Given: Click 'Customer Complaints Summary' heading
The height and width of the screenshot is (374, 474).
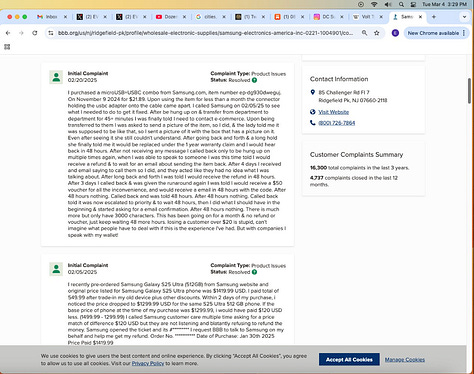Looking at the screenshot, I should click(356, 155).
